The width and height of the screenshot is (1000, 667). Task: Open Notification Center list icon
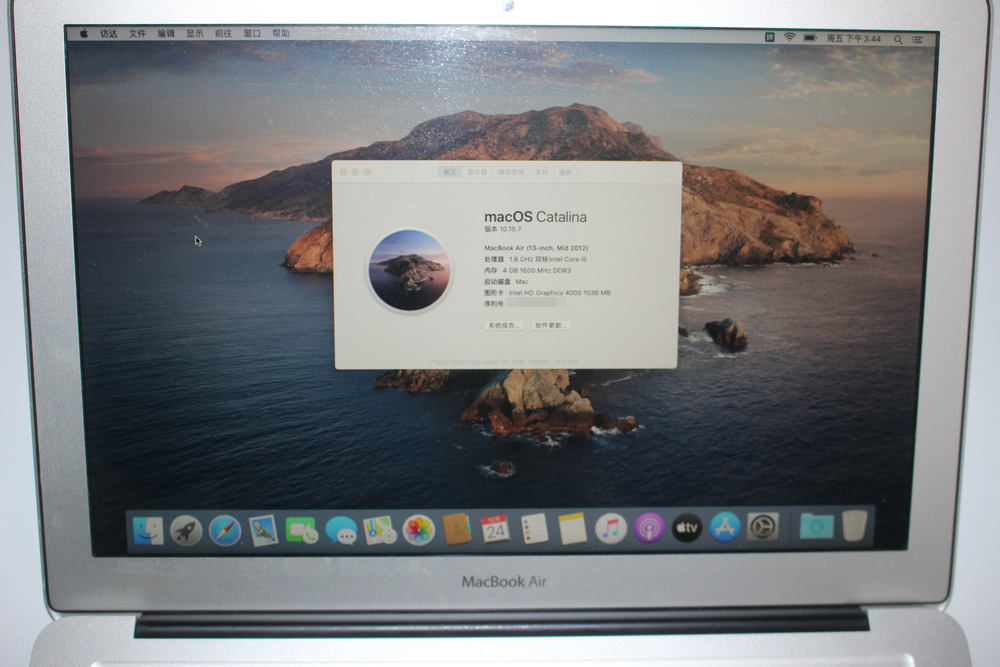(x=917, y=40)
